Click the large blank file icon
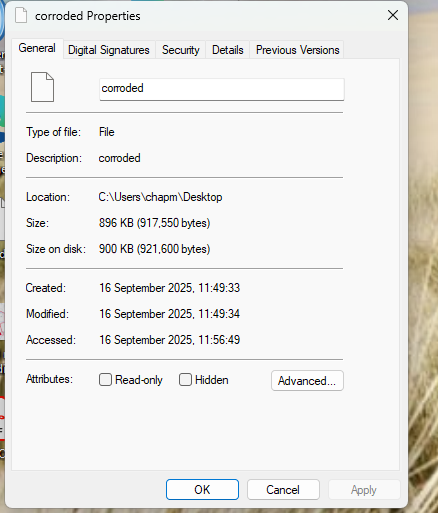 pyautogui.click(x=42, y=87)
